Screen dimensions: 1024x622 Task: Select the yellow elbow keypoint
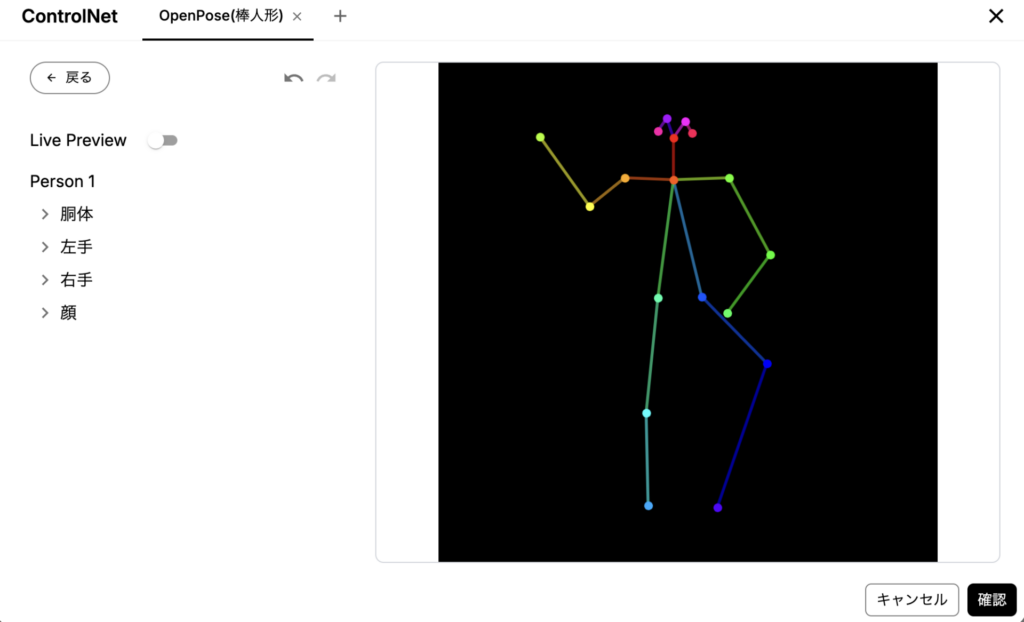pos(590,207)
